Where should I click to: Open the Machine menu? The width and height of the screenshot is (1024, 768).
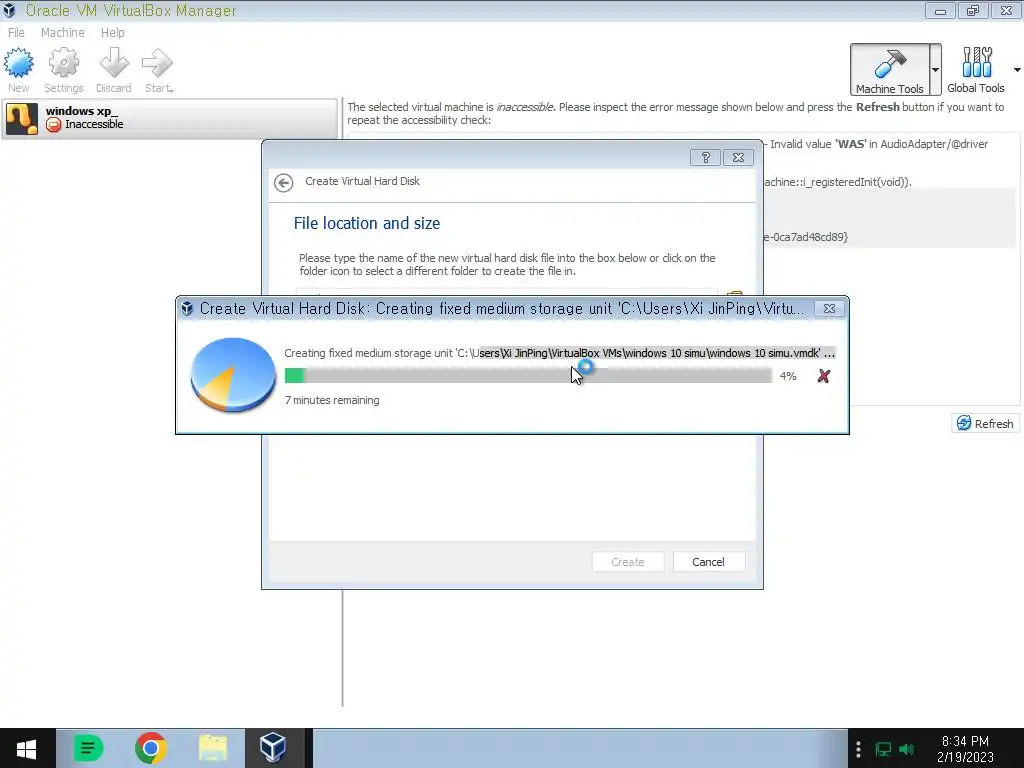tap(63, 33)
